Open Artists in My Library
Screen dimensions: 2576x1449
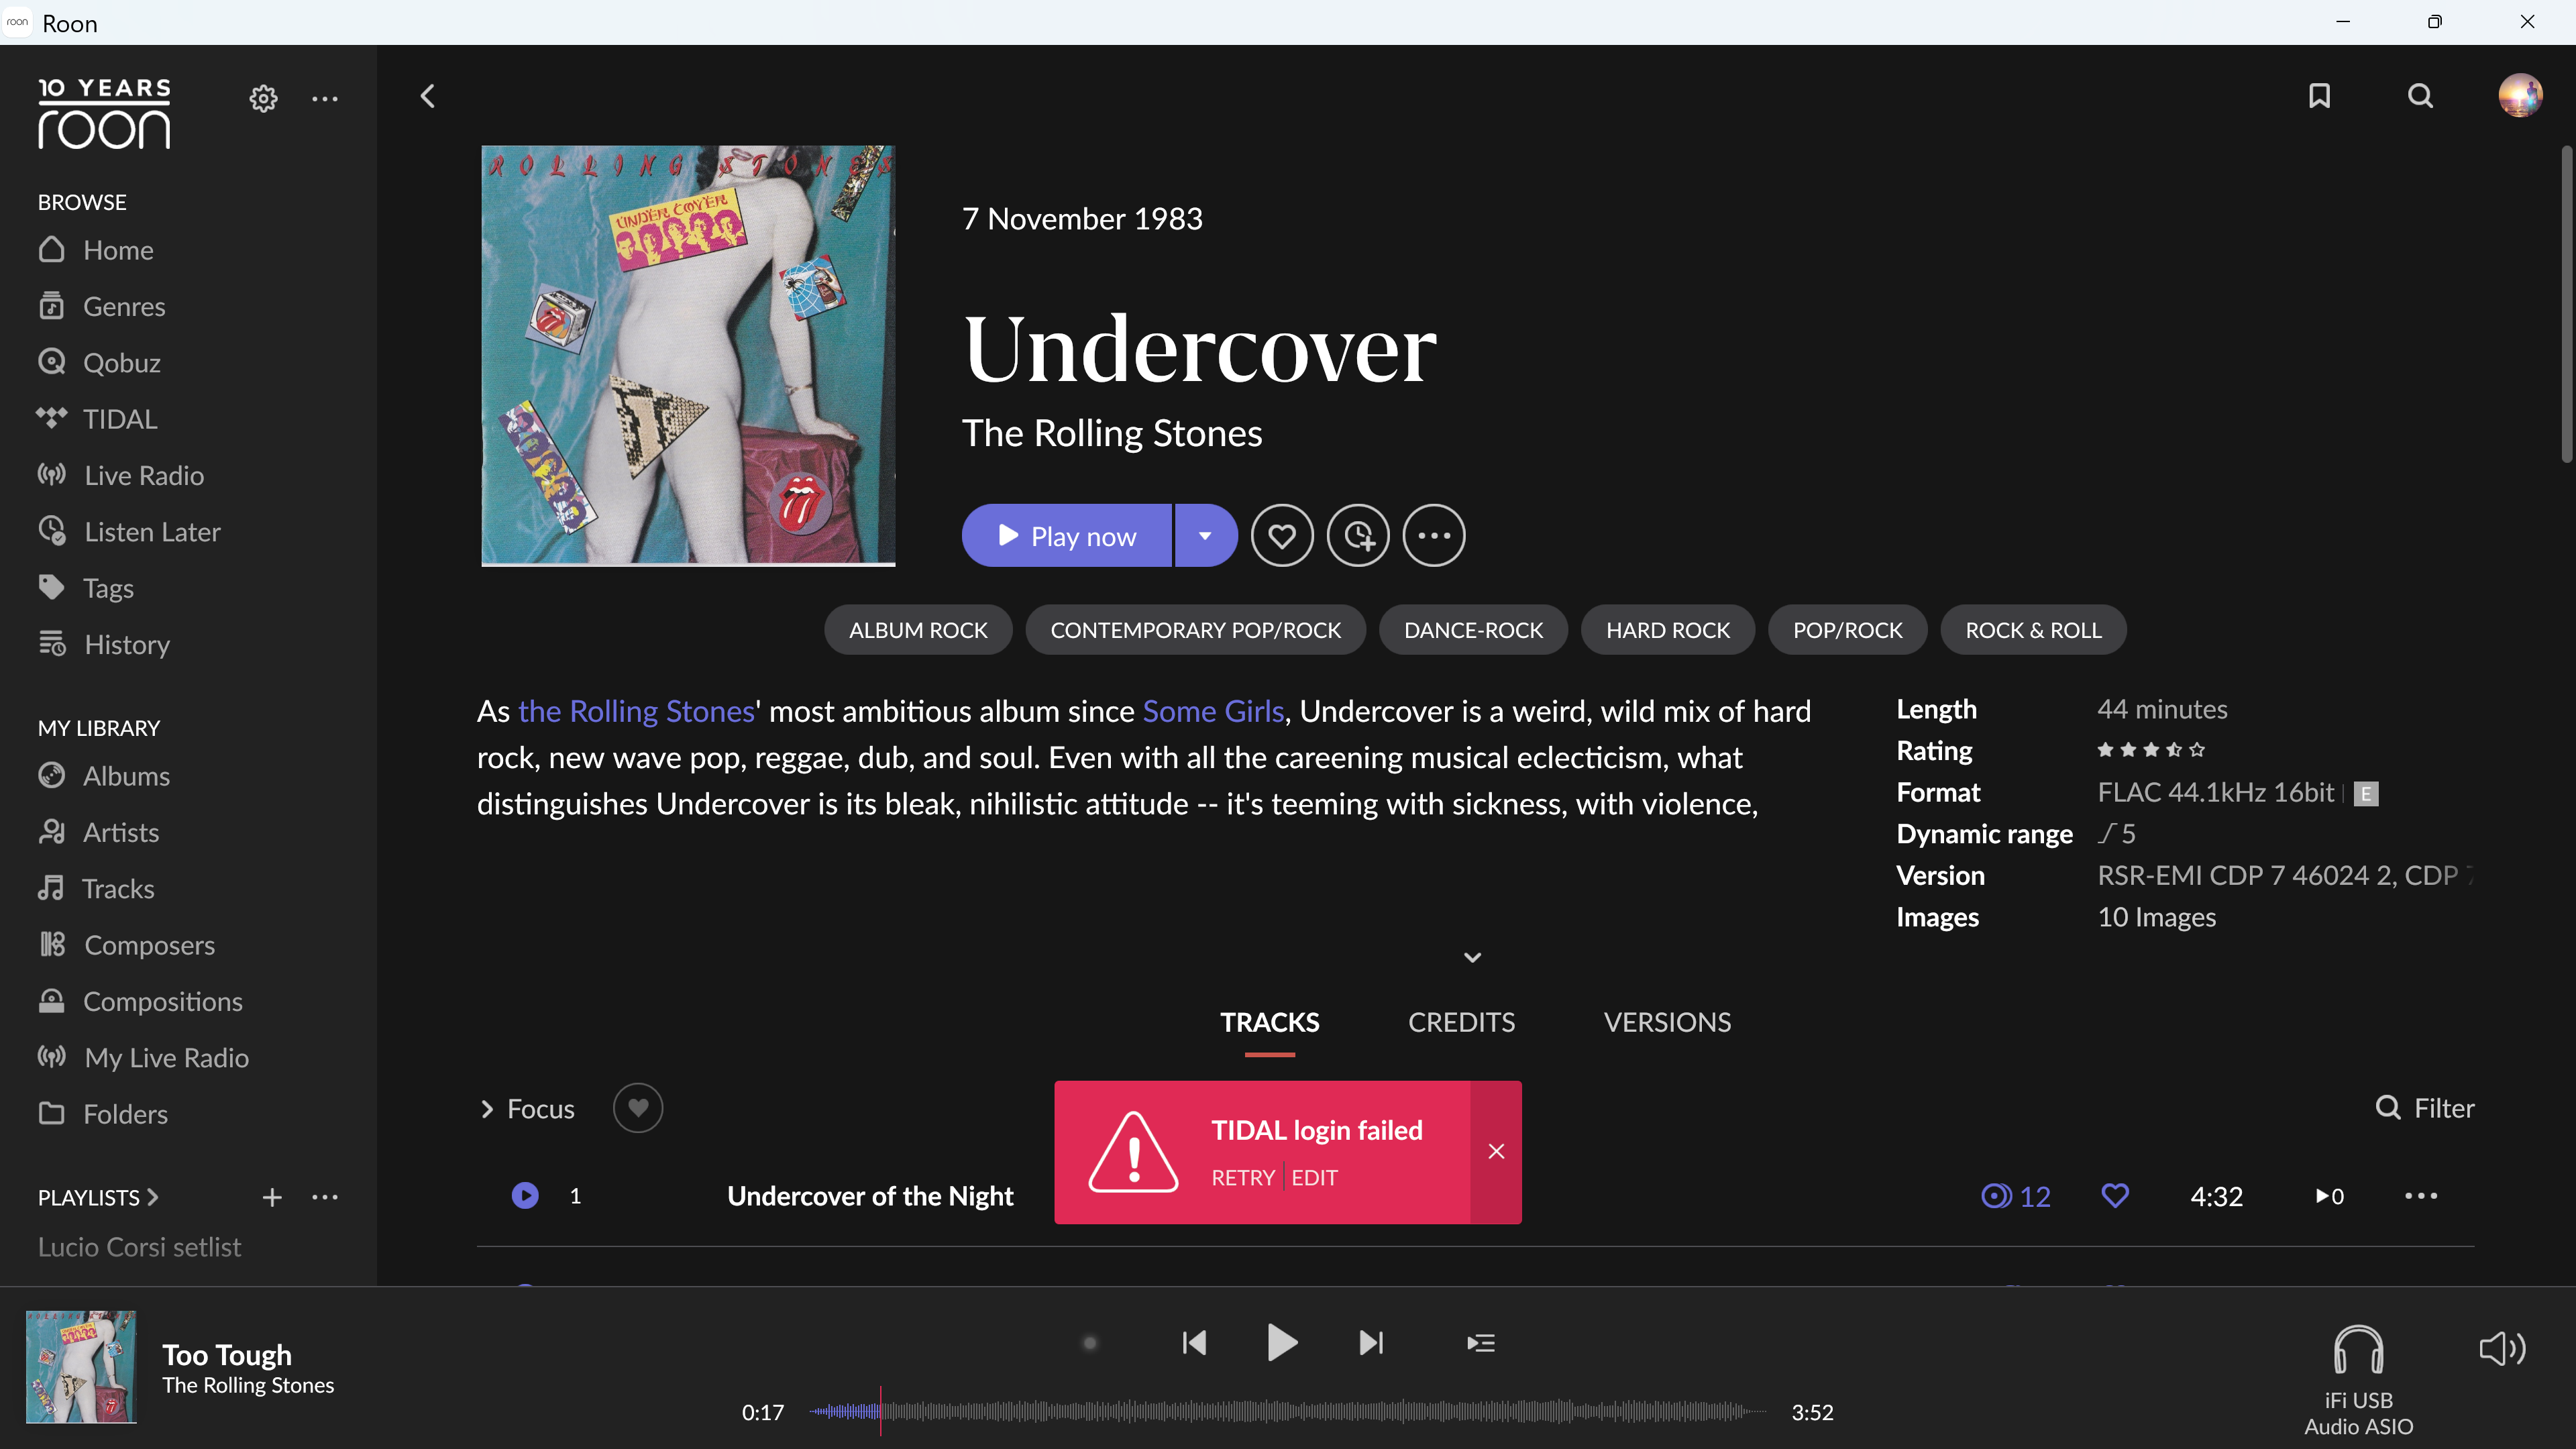(x=99, y=832)
